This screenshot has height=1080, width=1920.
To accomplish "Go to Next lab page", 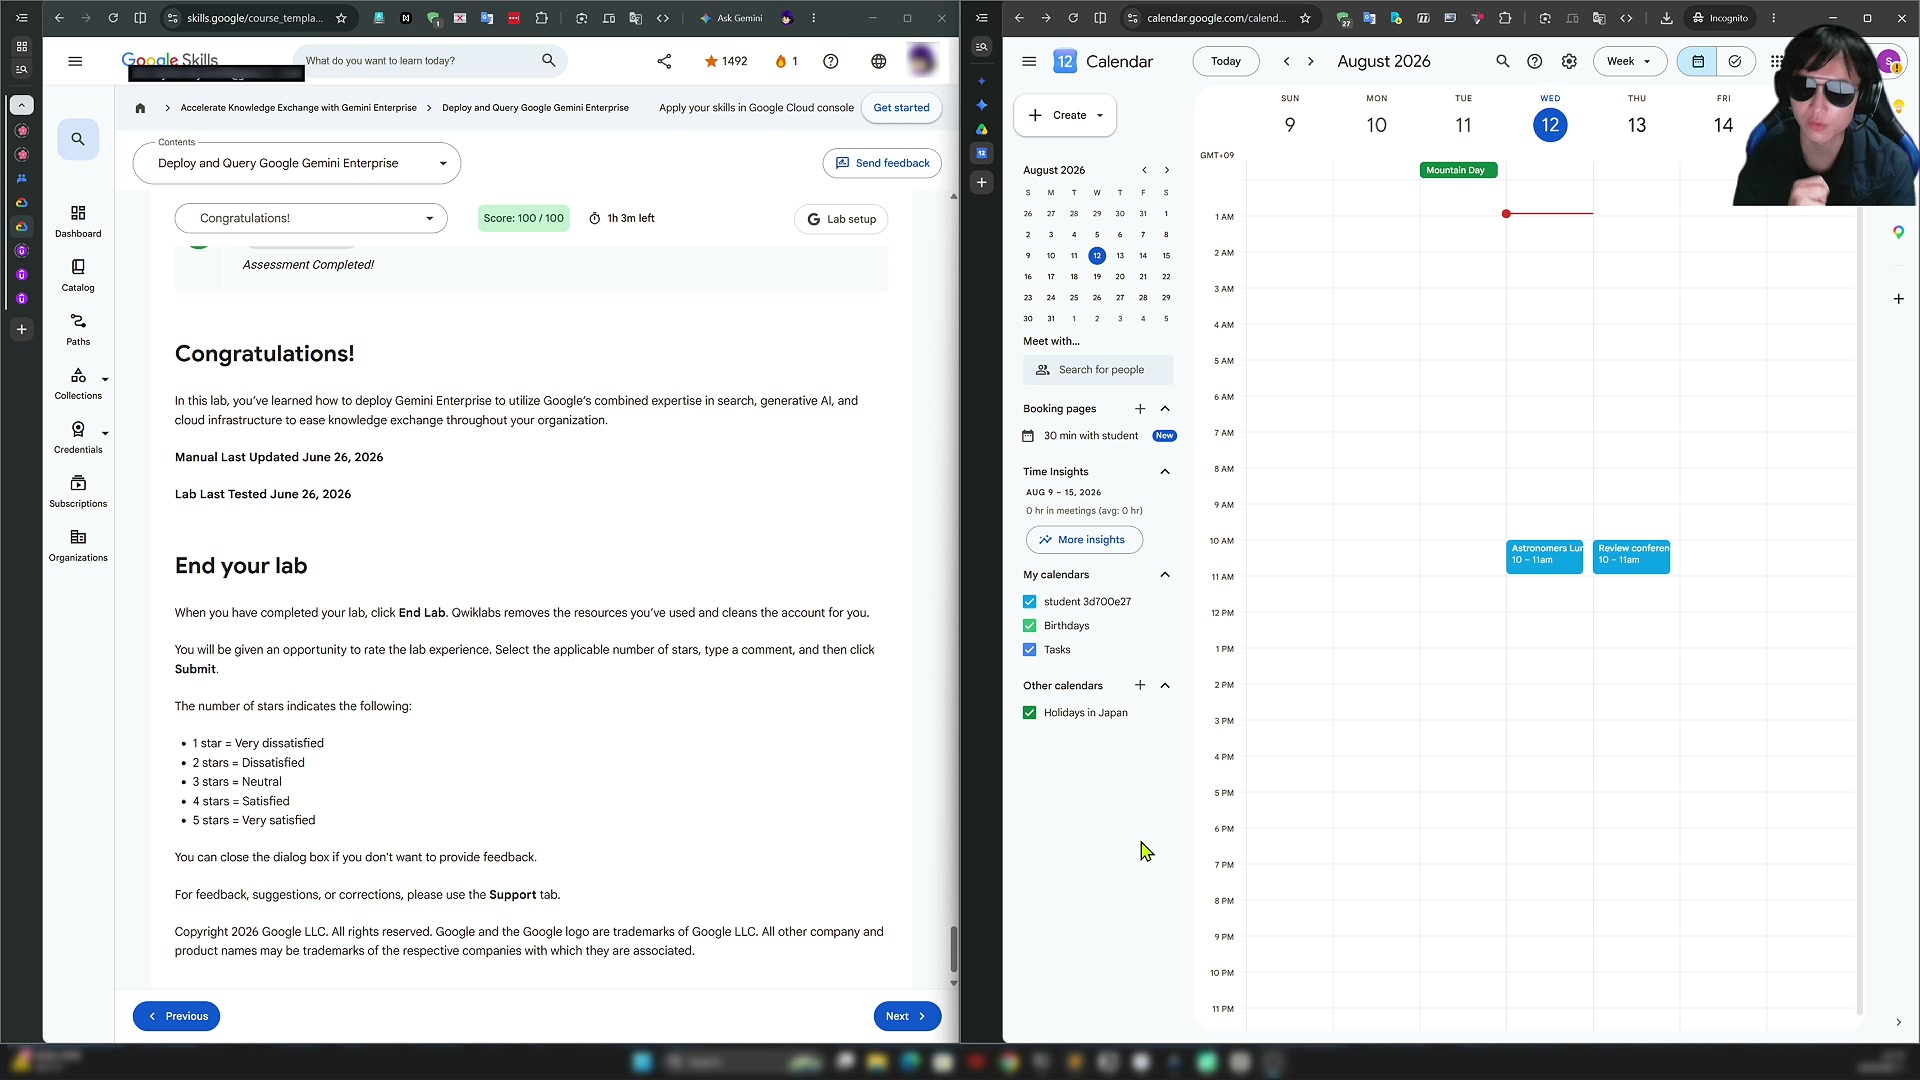I will (907, 1016).
